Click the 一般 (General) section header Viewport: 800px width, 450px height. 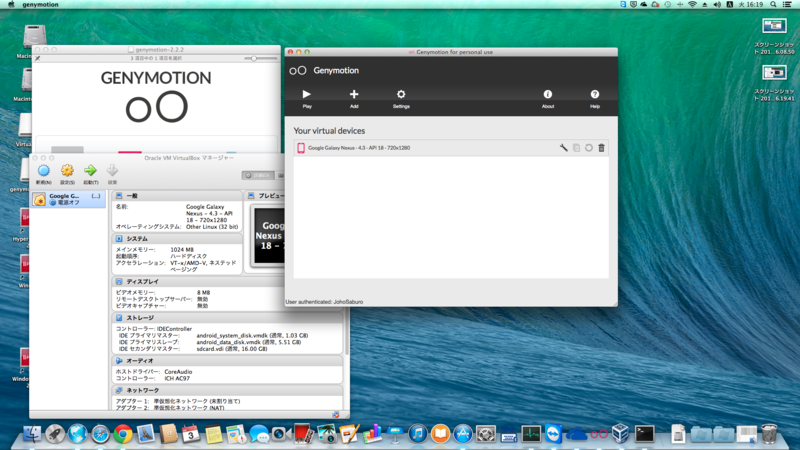(177, 196)
